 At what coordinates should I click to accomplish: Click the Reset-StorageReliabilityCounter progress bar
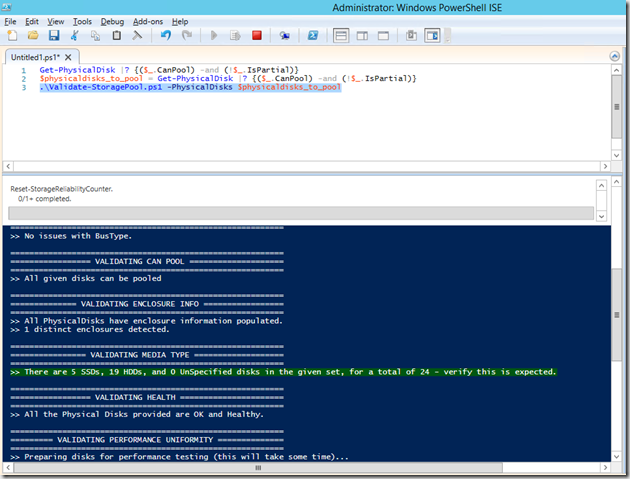(301, 213)
